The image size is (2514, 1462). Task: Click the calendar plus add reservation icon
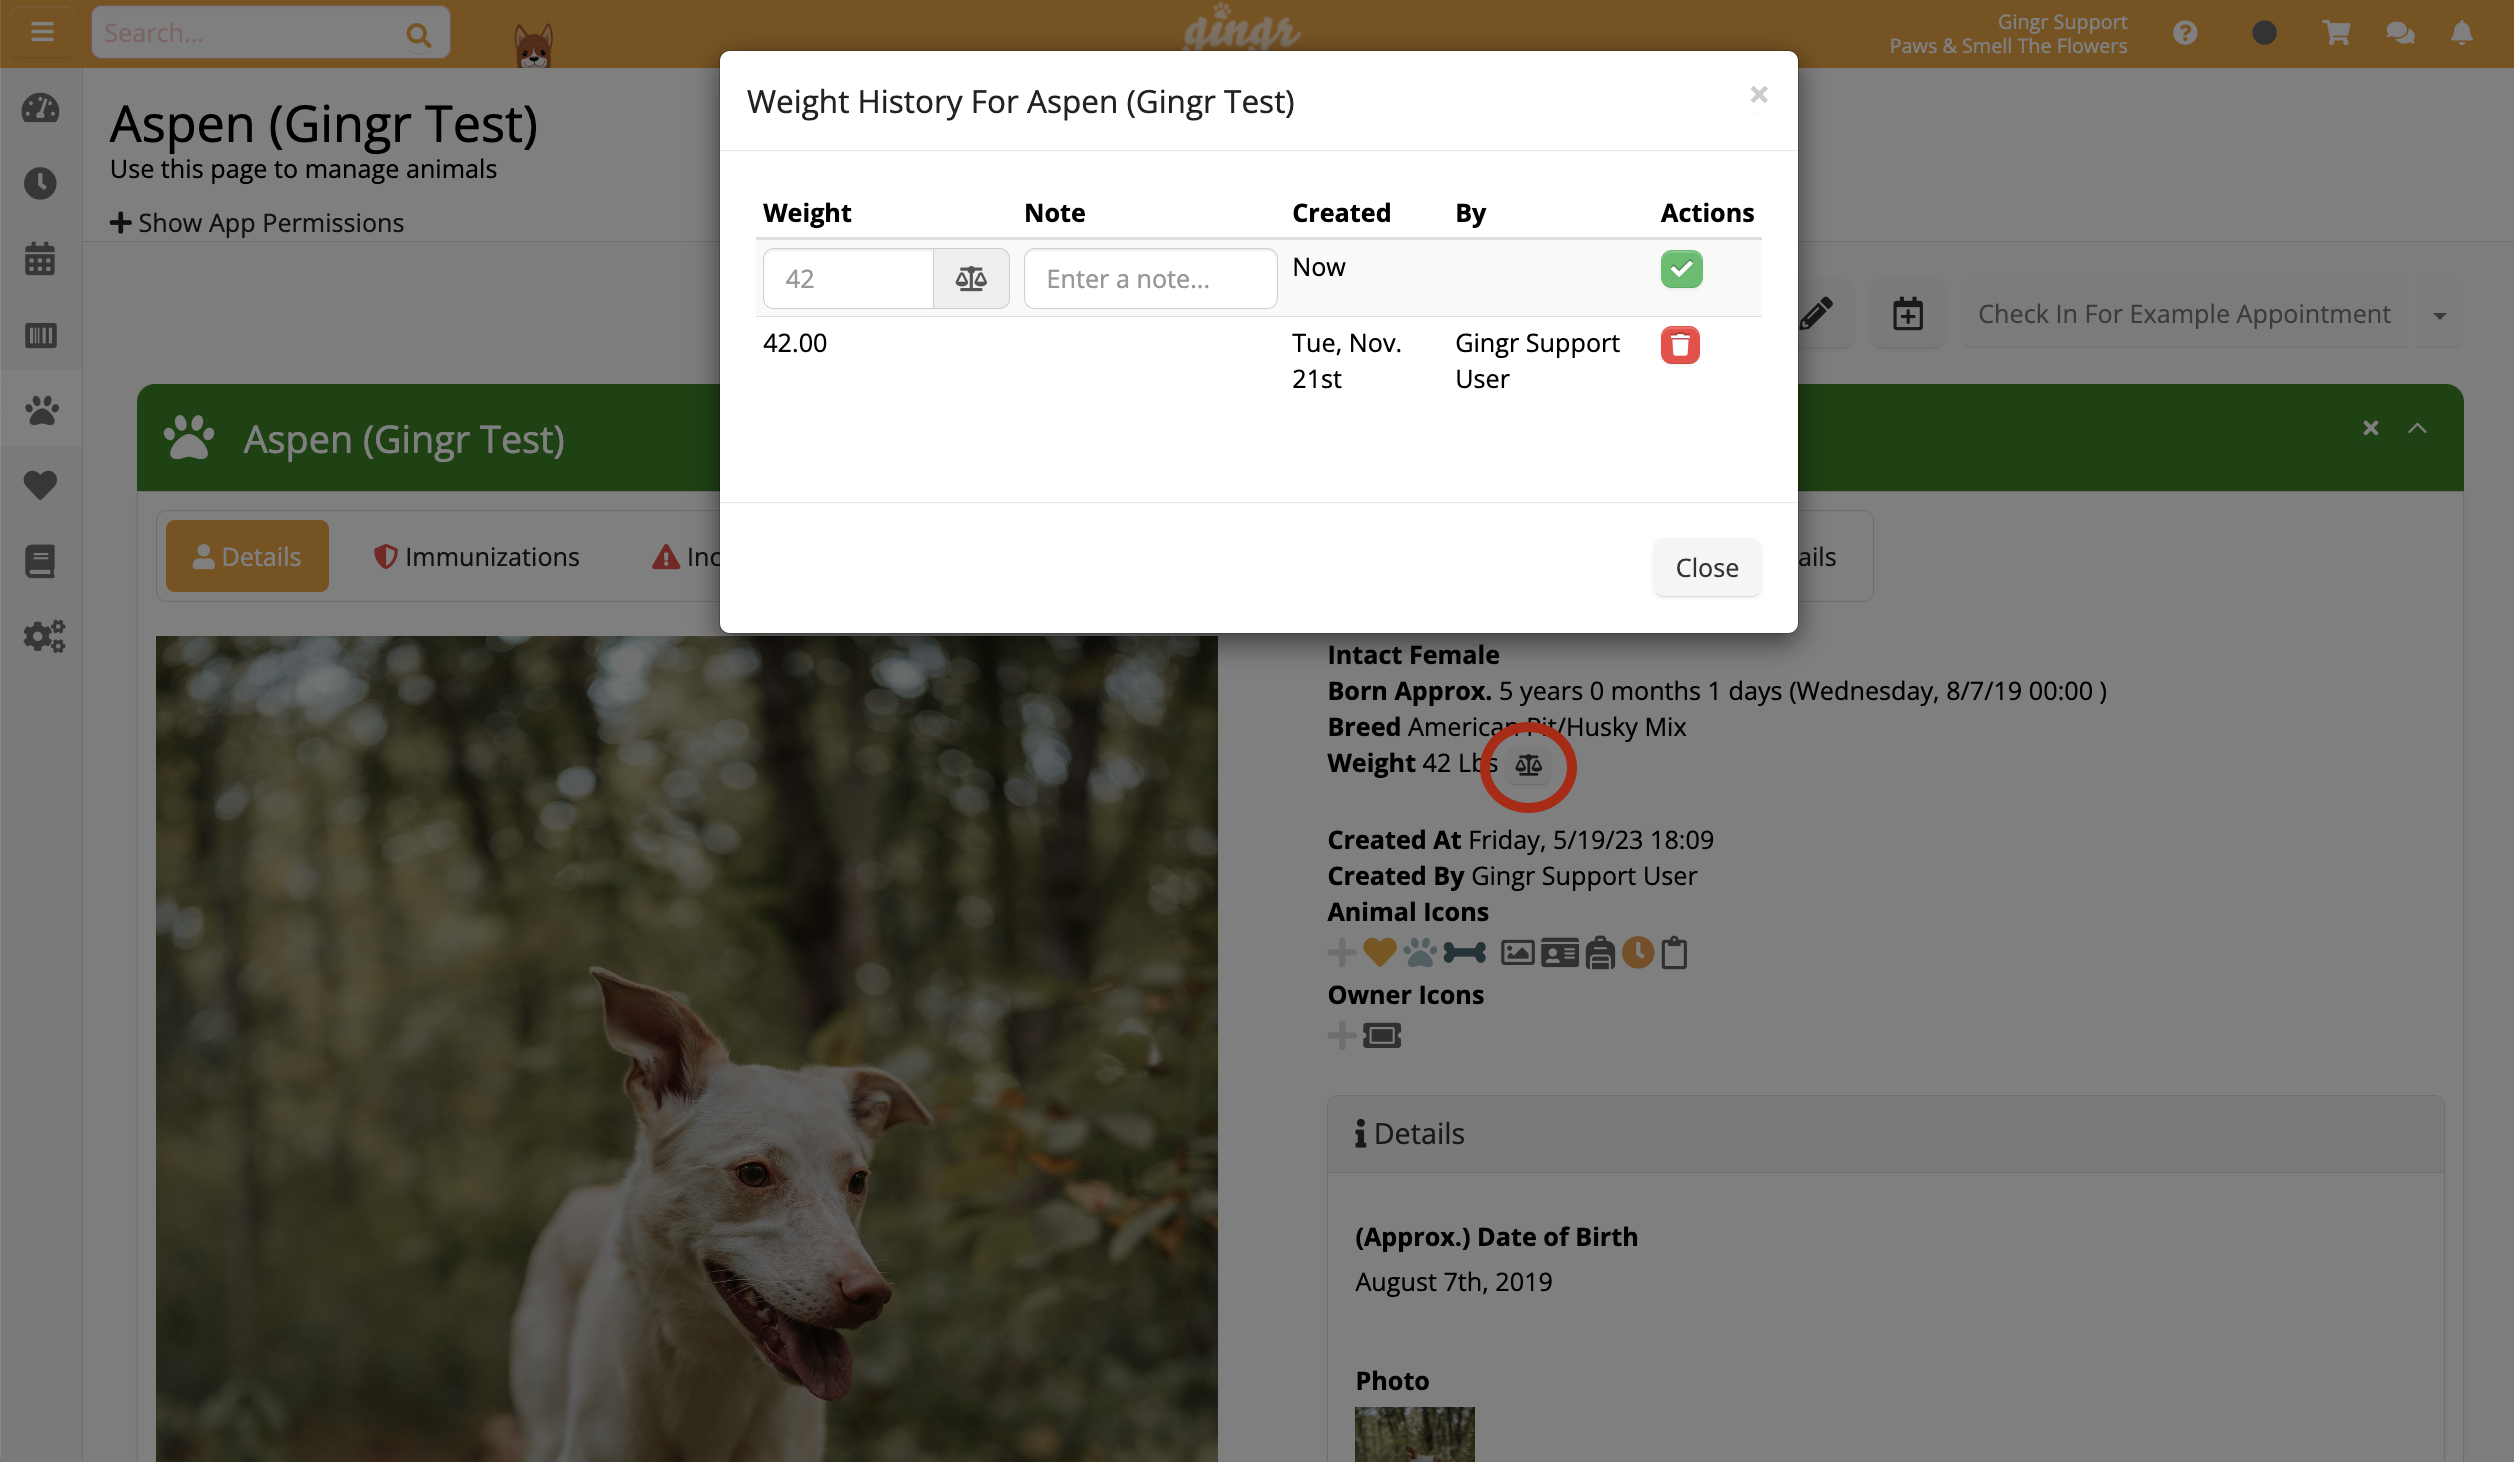pyautogui.click(x=1908, y=314)
